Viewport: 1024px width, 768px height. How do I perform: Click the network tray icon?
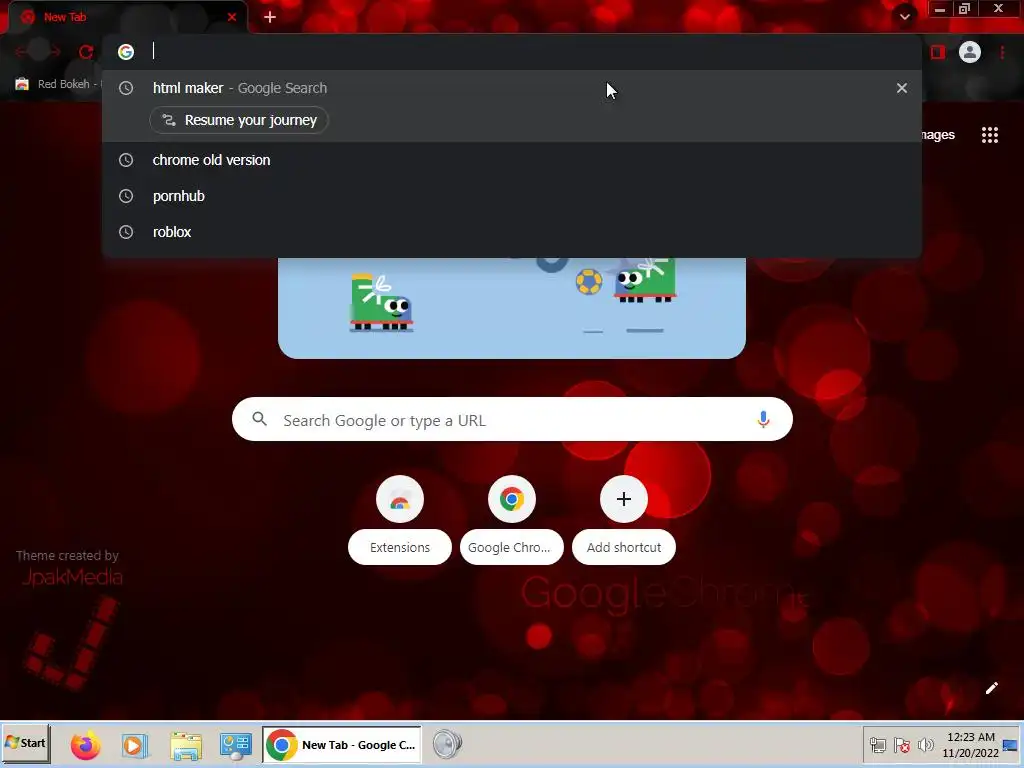coord(878,745)
